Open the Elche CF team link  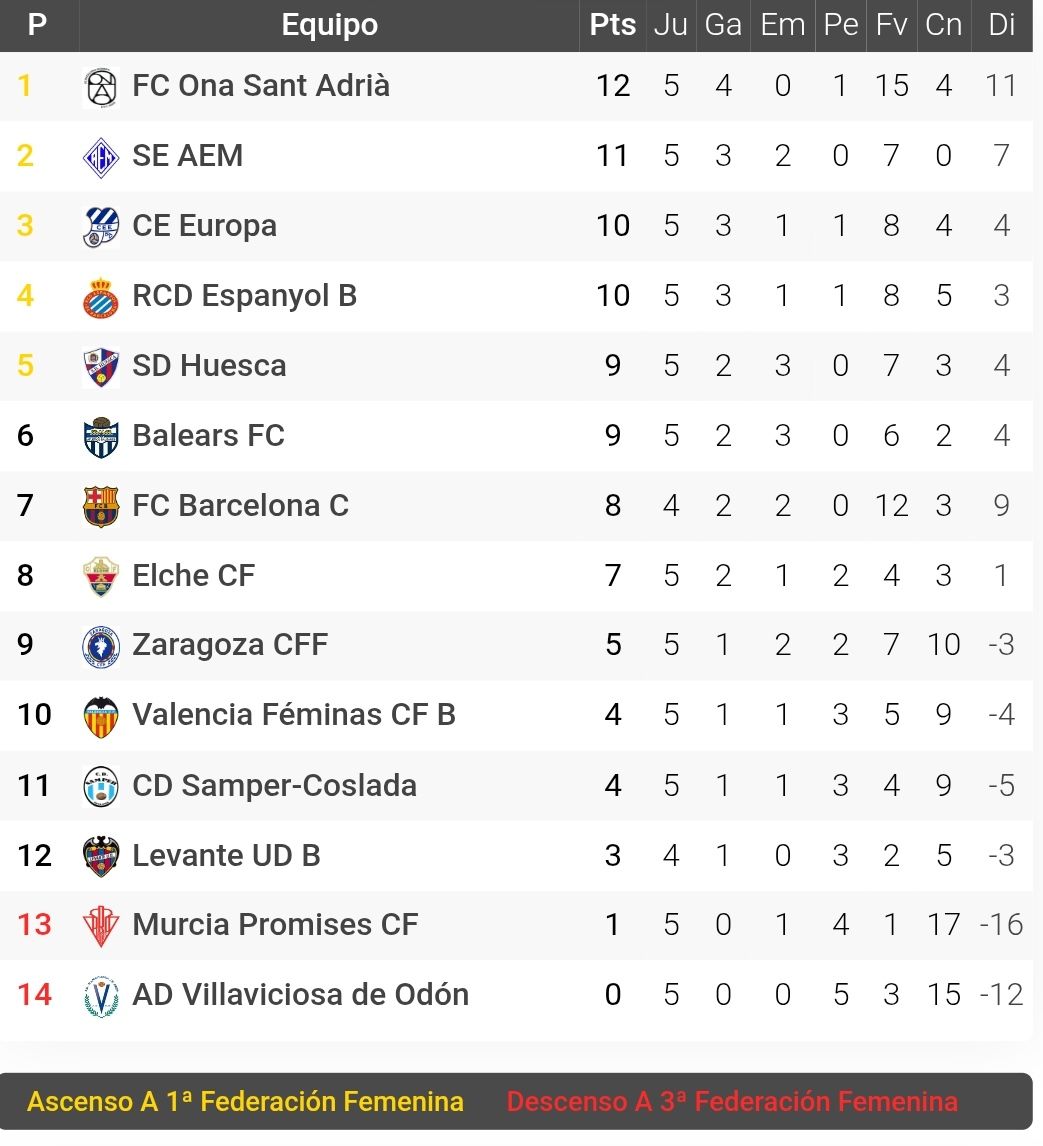tap(194, 576)
